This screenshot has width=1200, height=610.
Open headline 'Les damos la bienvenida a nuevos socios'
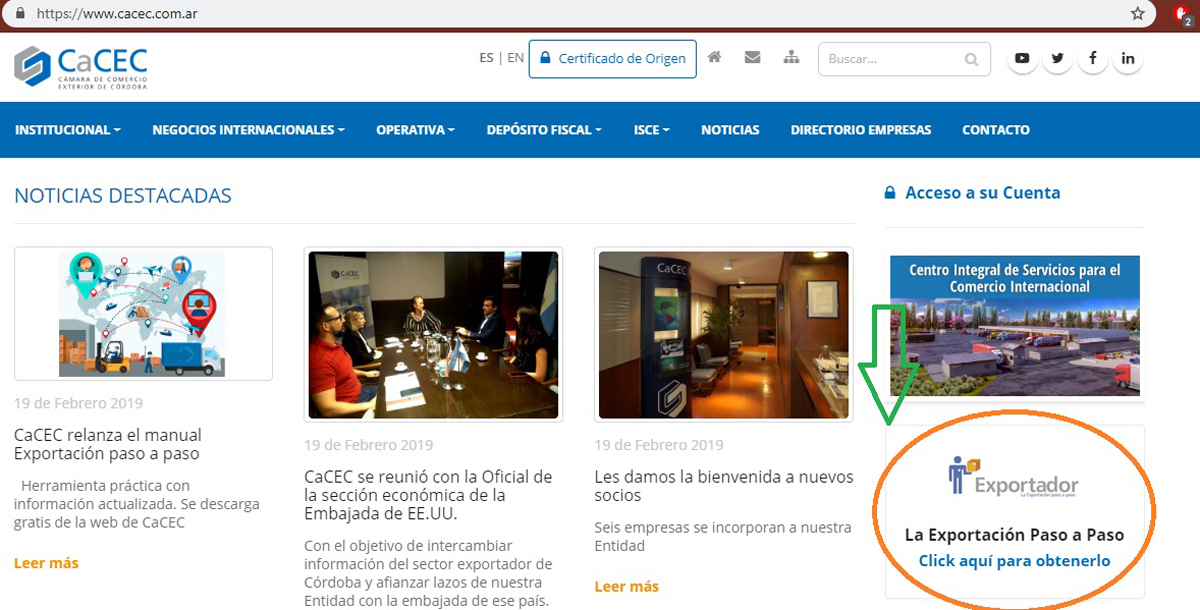(x=724, y=486)
